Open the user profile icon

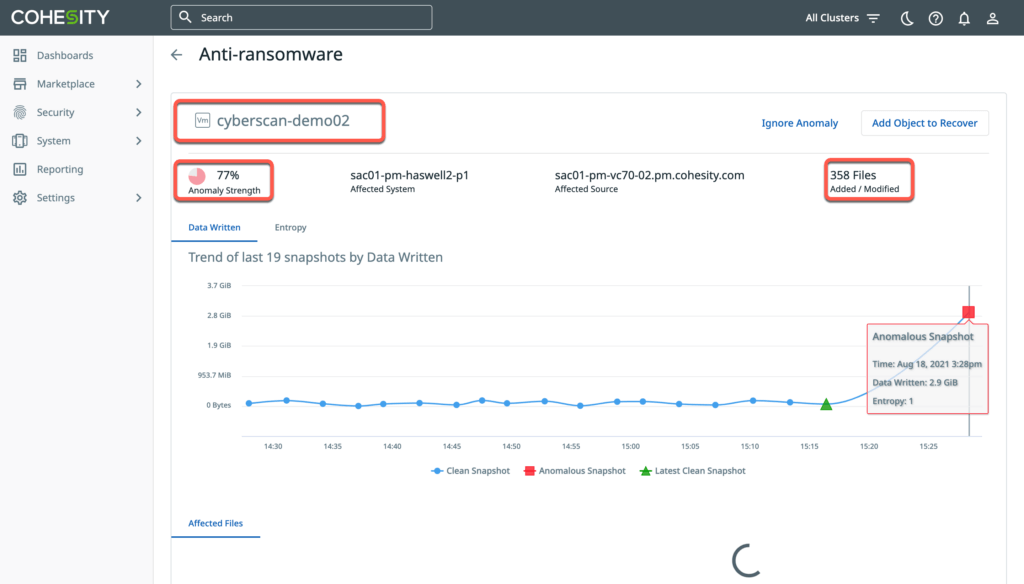pos(992,18)
